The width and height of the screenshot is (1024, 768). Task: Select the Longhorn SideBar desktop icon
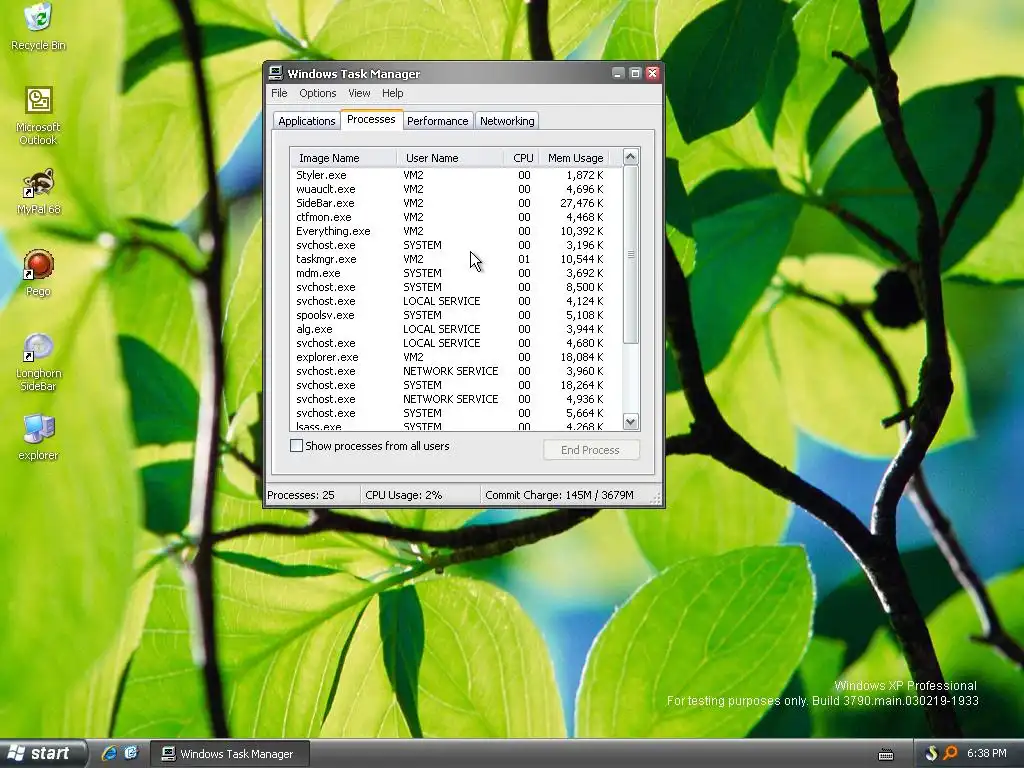click(x=39, y=362)
